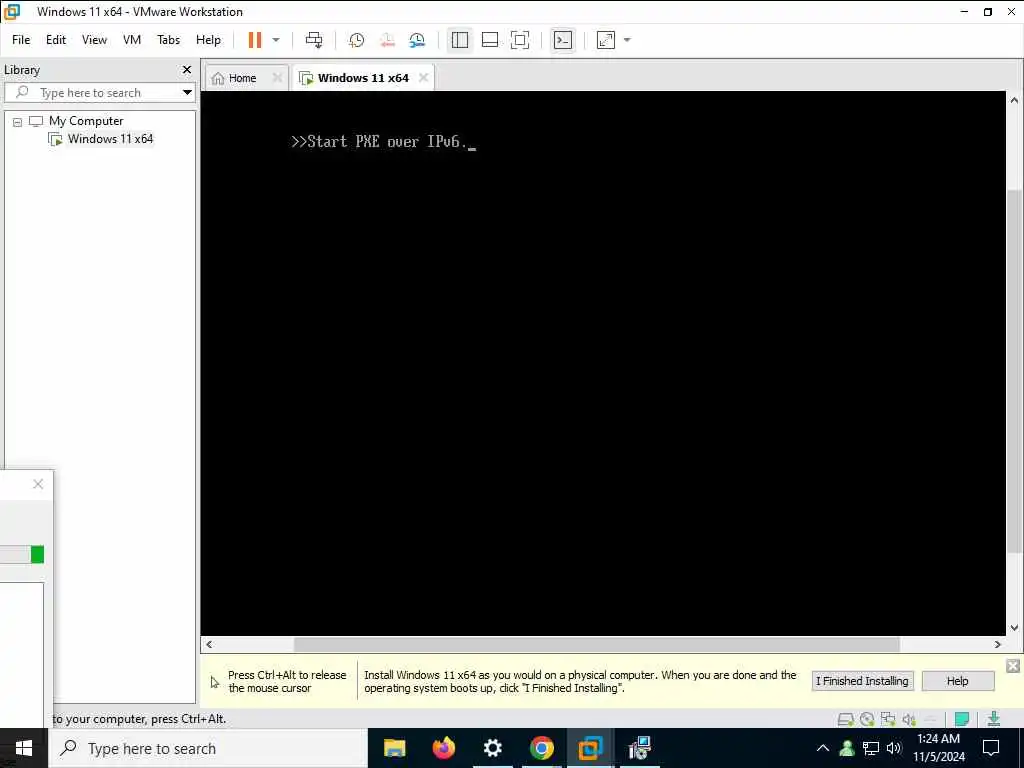The height and width of the screenshot is (768, 1024).
Task: Click the stretch guest display icon
Action: (x=606, y=40)
